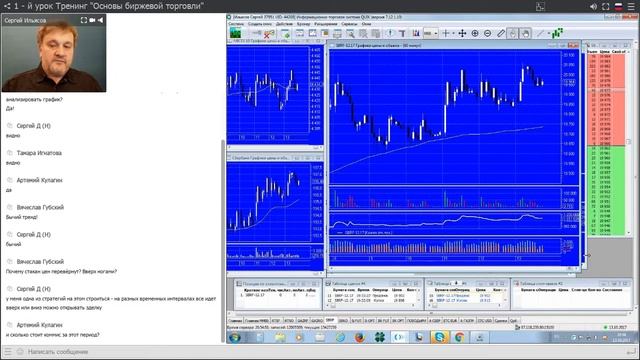
Task: Click the order book vertical scrollbar
Action: (629, 142)
